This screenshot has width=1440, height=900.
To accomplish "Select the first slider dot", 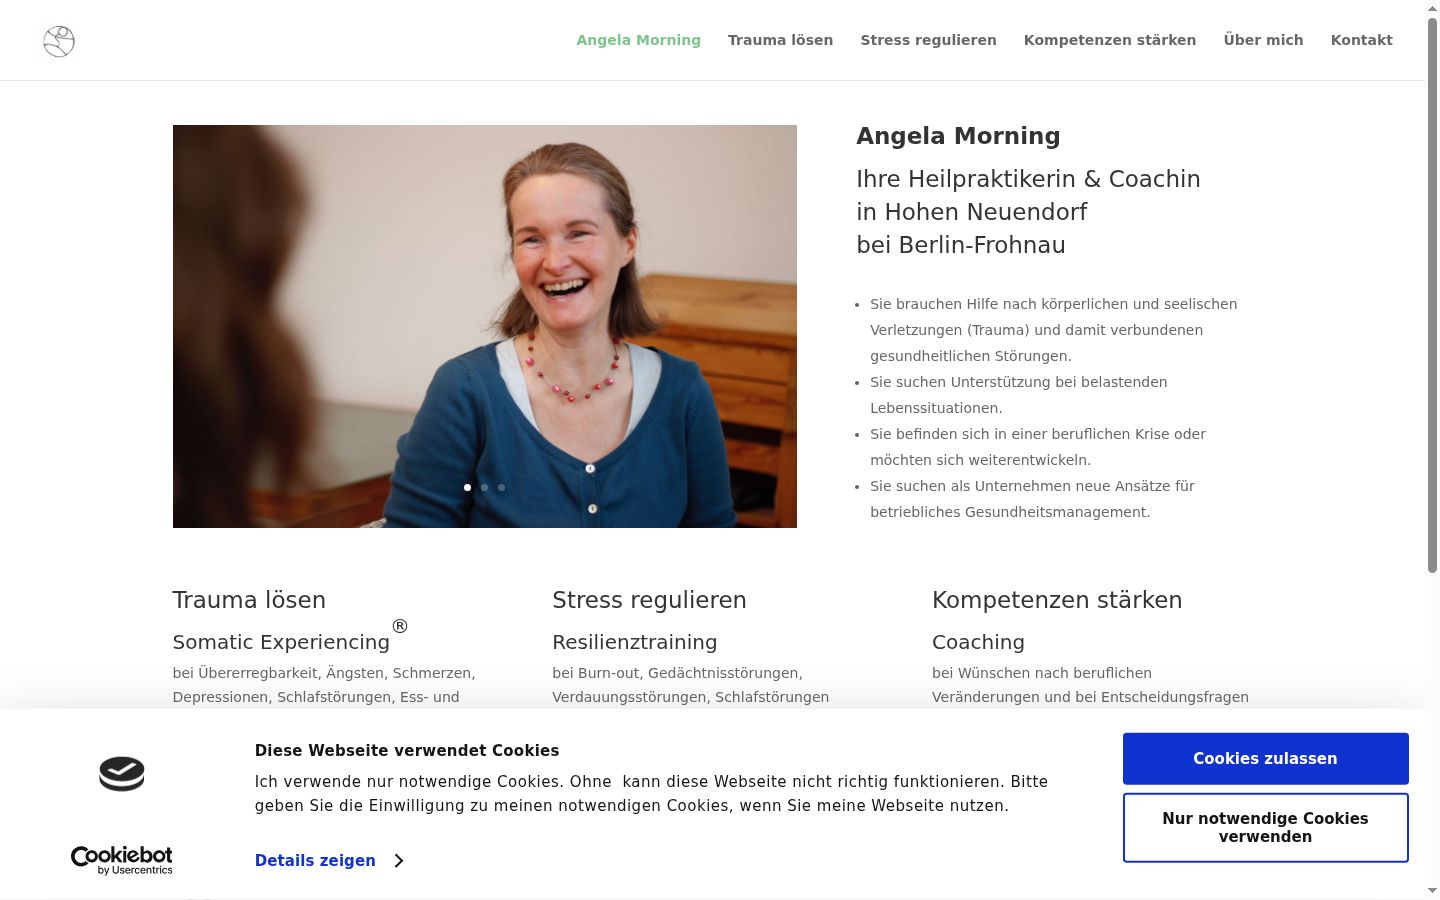I will pos(467,488).
